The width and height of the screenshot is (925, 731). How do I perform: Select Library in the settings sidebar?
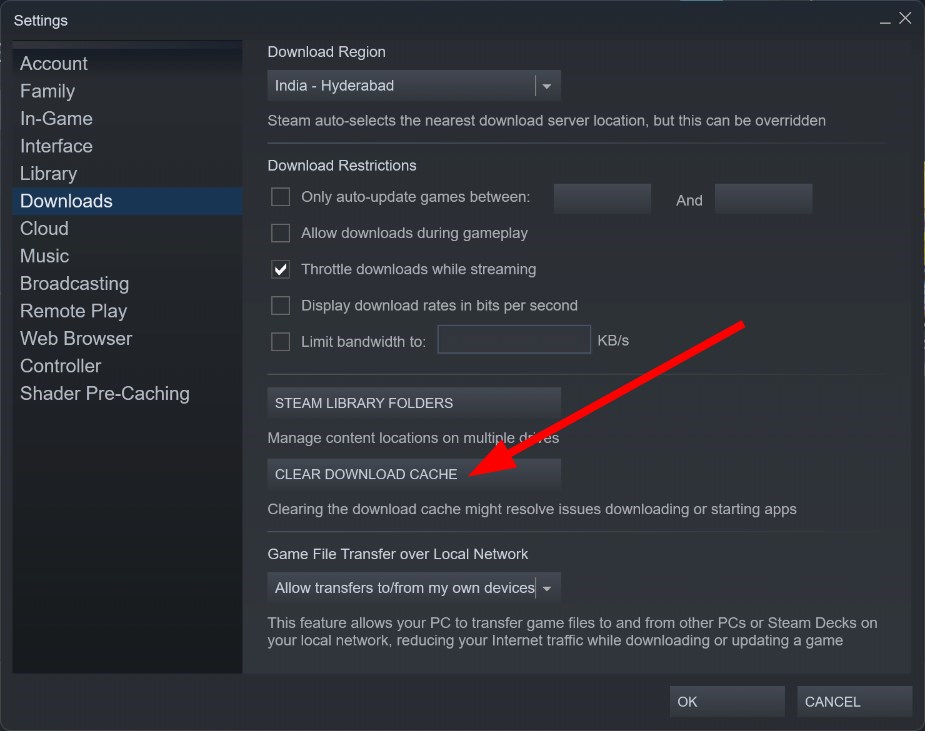127,173
